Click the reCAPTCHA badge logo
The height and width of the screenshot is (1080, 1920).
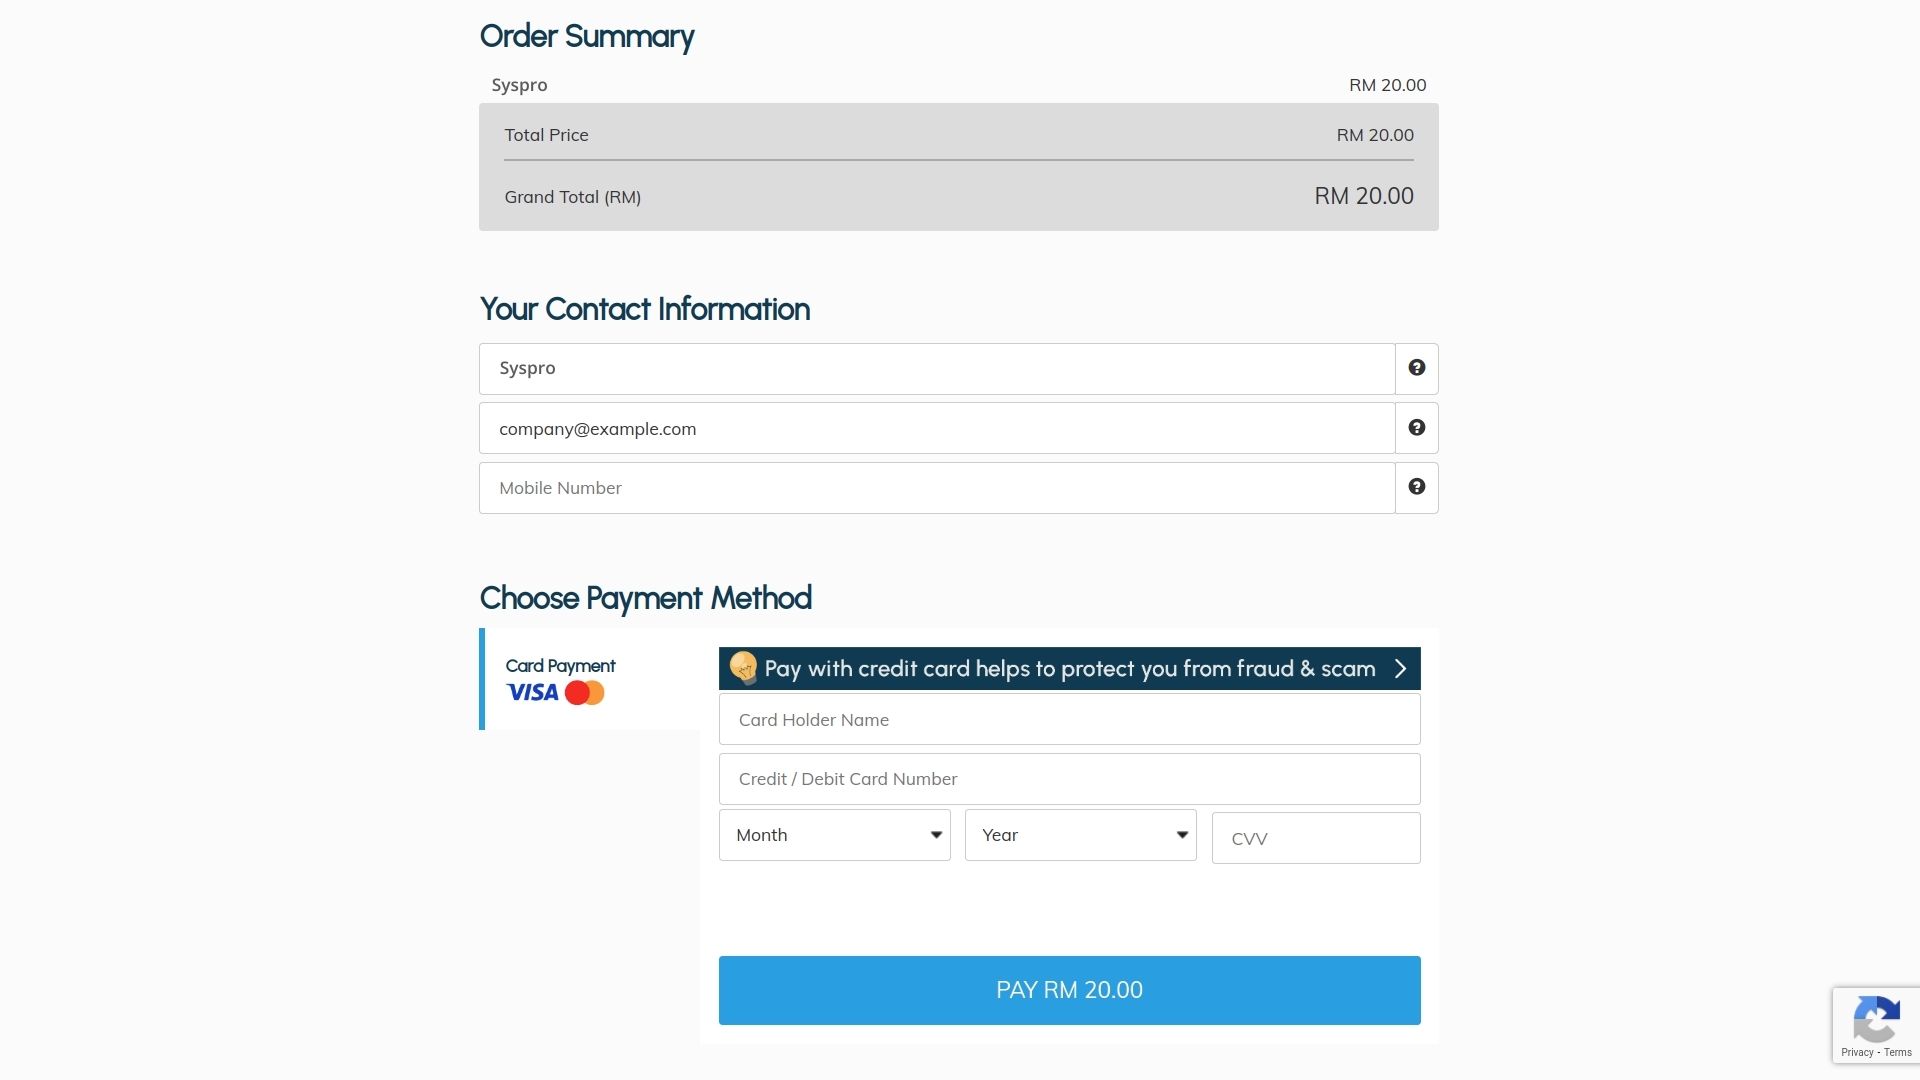[1876, 1019]
